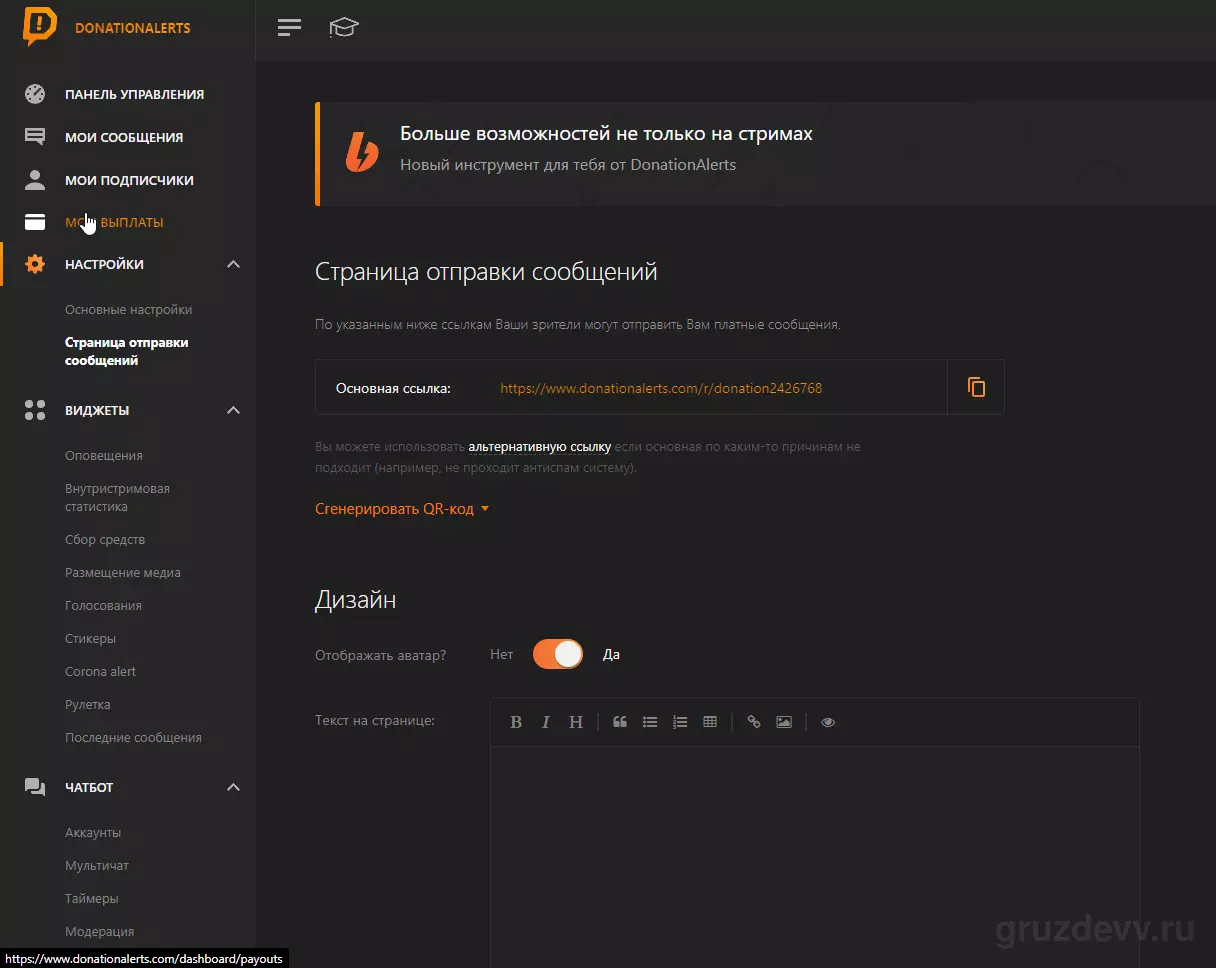Open Размещение медиа widget page
Screen dimensions: 1216x968
123,573
